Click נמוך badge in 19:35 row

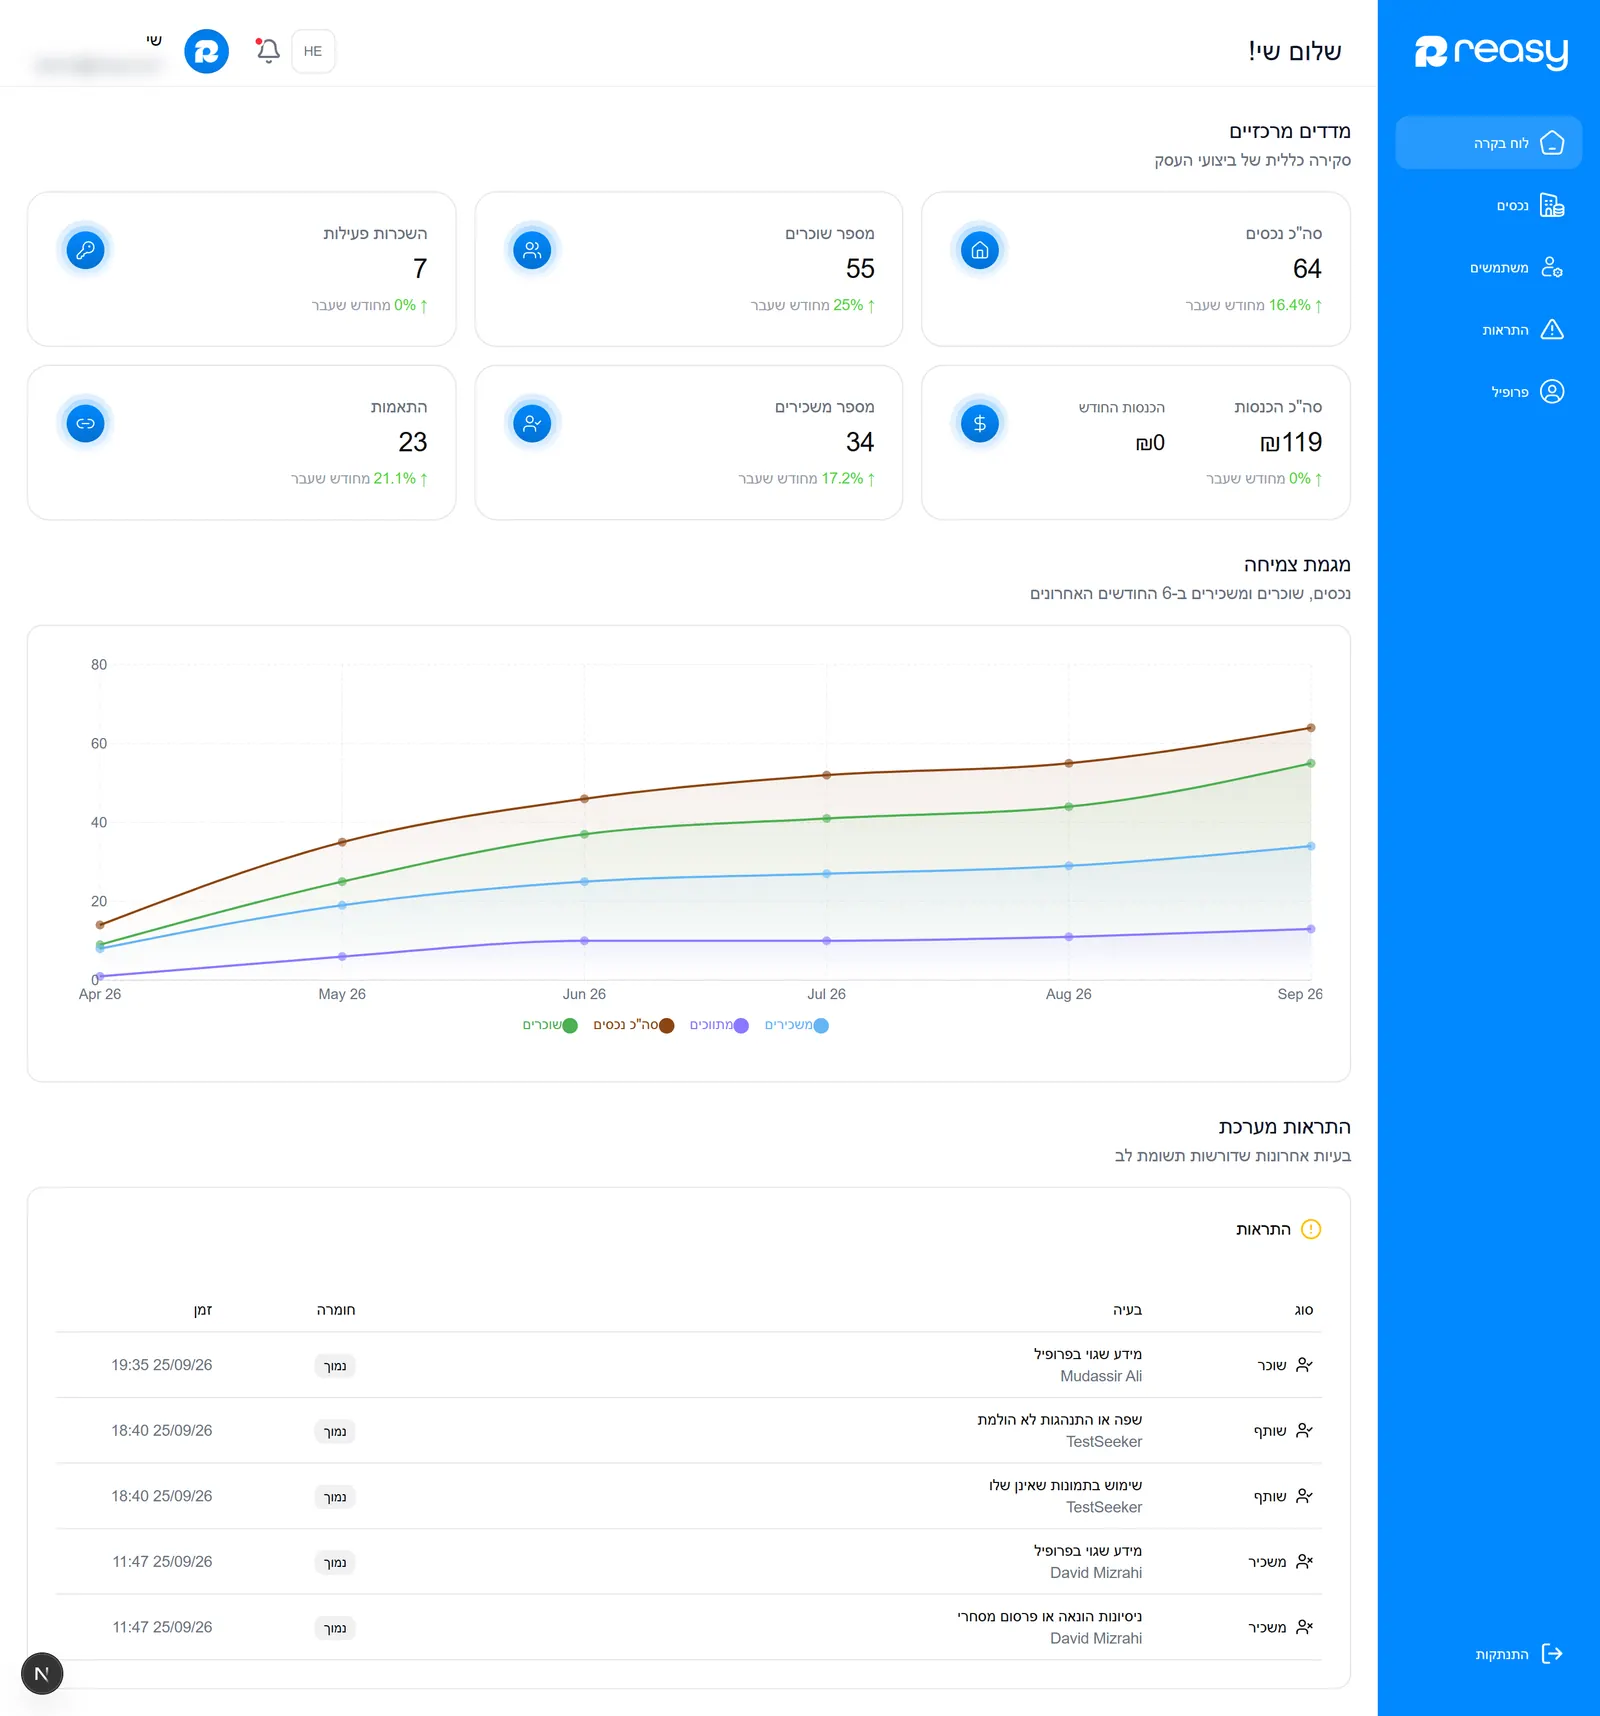pyautogui.click(x=335, y=1366)
